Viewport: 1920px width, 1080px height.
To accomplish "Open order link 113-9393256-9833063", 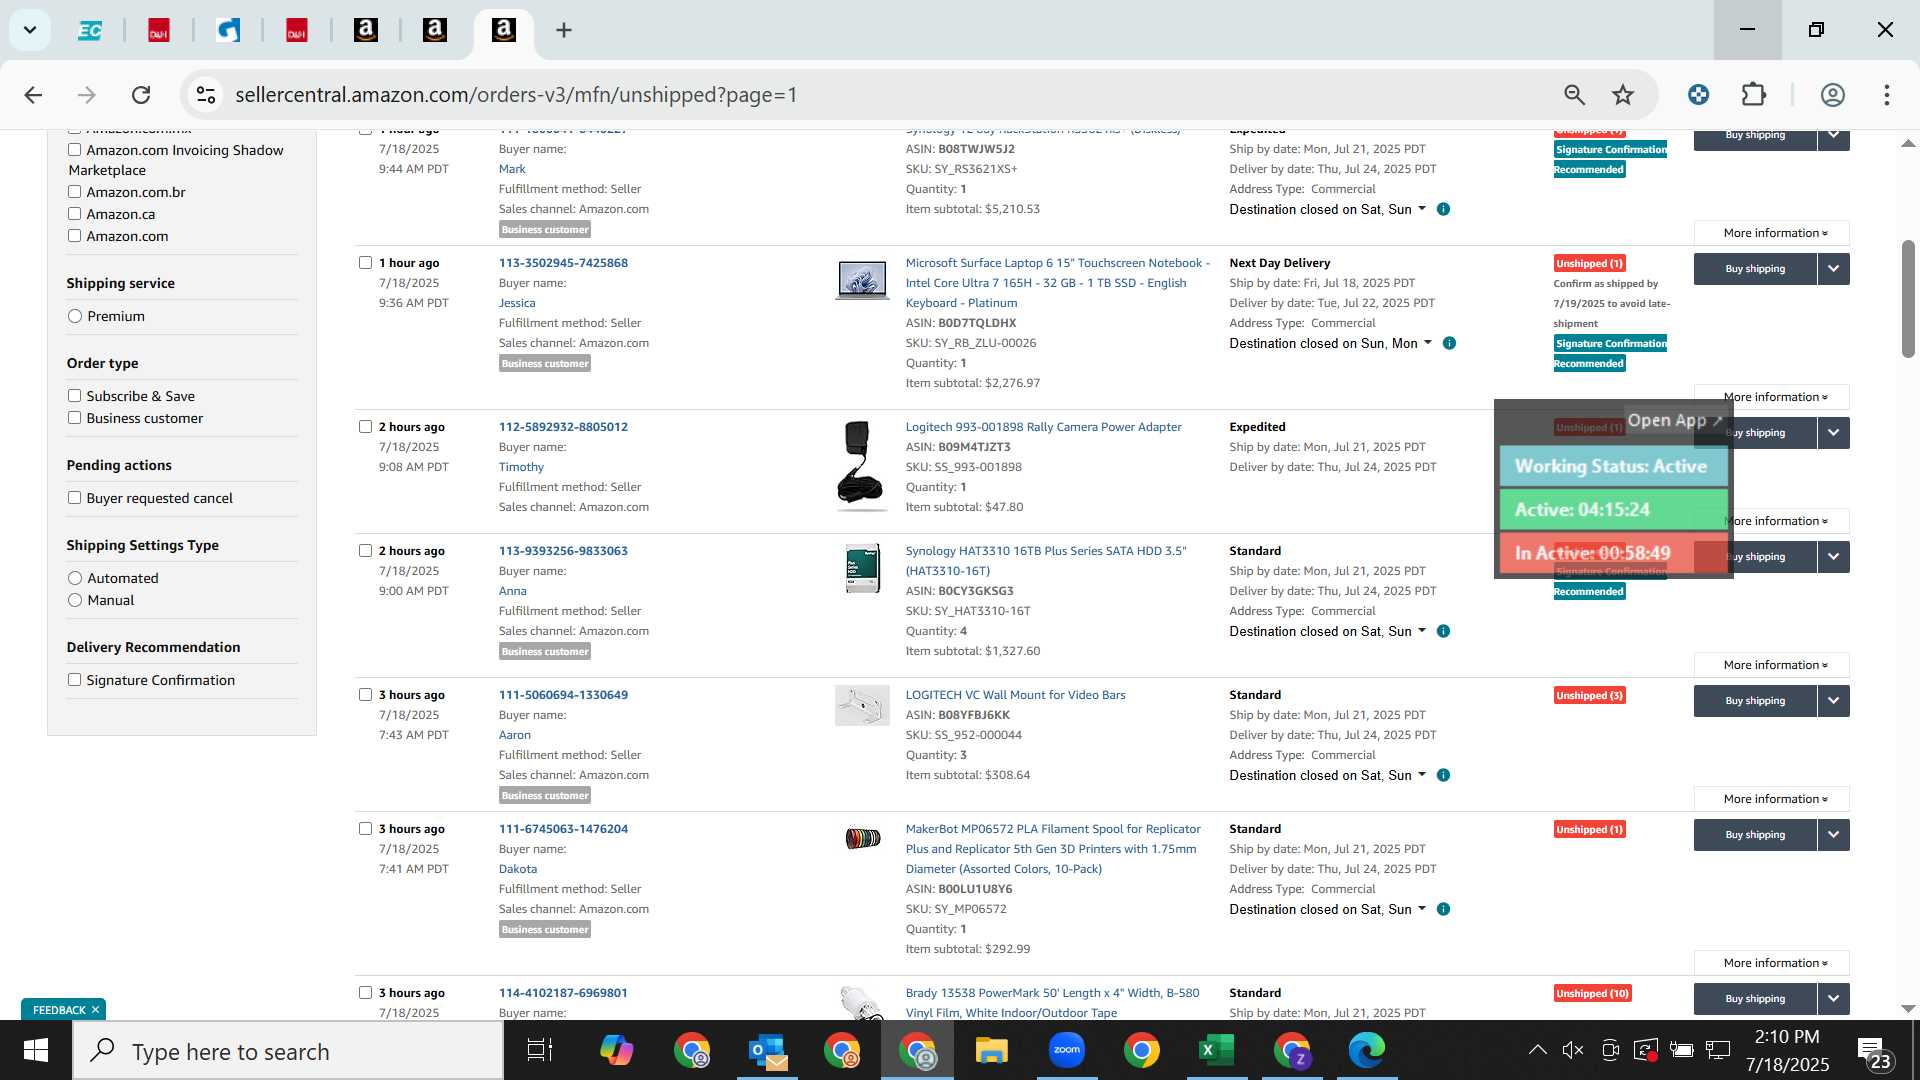I will pos(563,551).
